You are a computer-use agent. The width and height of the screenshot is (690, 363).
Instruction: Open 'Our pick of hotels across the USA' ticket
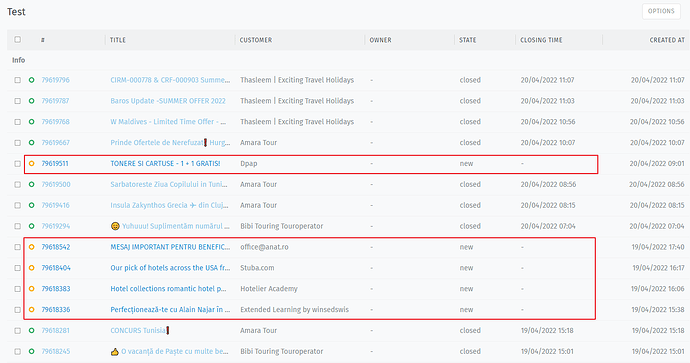click(x=170, y=268)
